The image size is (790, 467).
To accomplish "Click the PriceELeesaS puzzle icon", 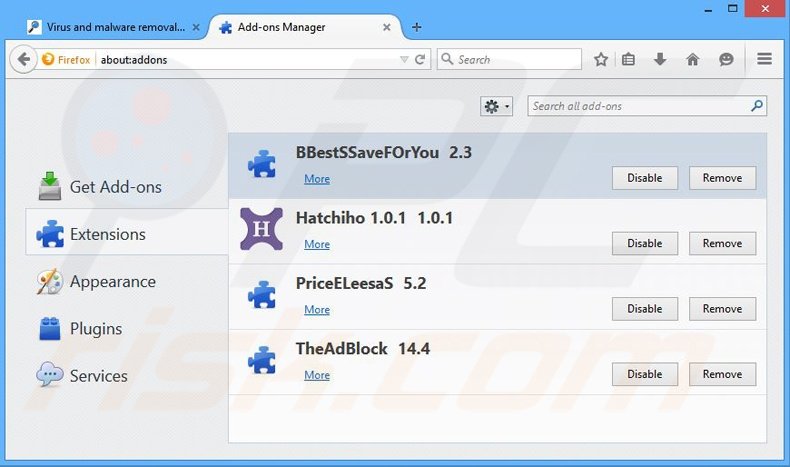I will (261, 295).
